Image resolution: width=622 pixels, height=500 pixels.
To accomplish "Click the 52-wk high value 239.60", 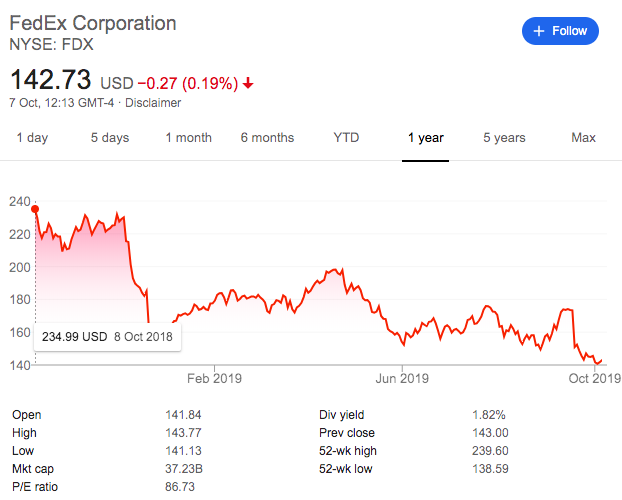I will point(490,451).
